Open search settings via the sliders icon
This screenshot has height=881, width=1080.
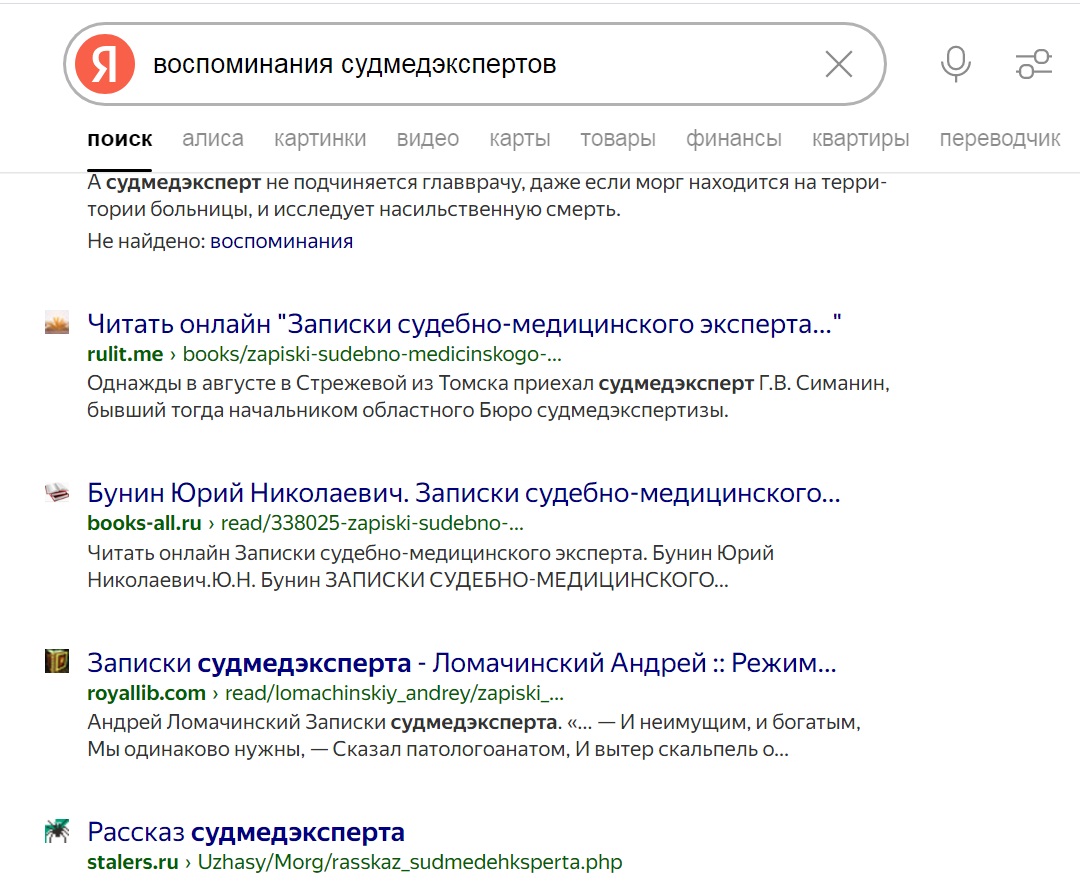click(x=1034, y=64)
